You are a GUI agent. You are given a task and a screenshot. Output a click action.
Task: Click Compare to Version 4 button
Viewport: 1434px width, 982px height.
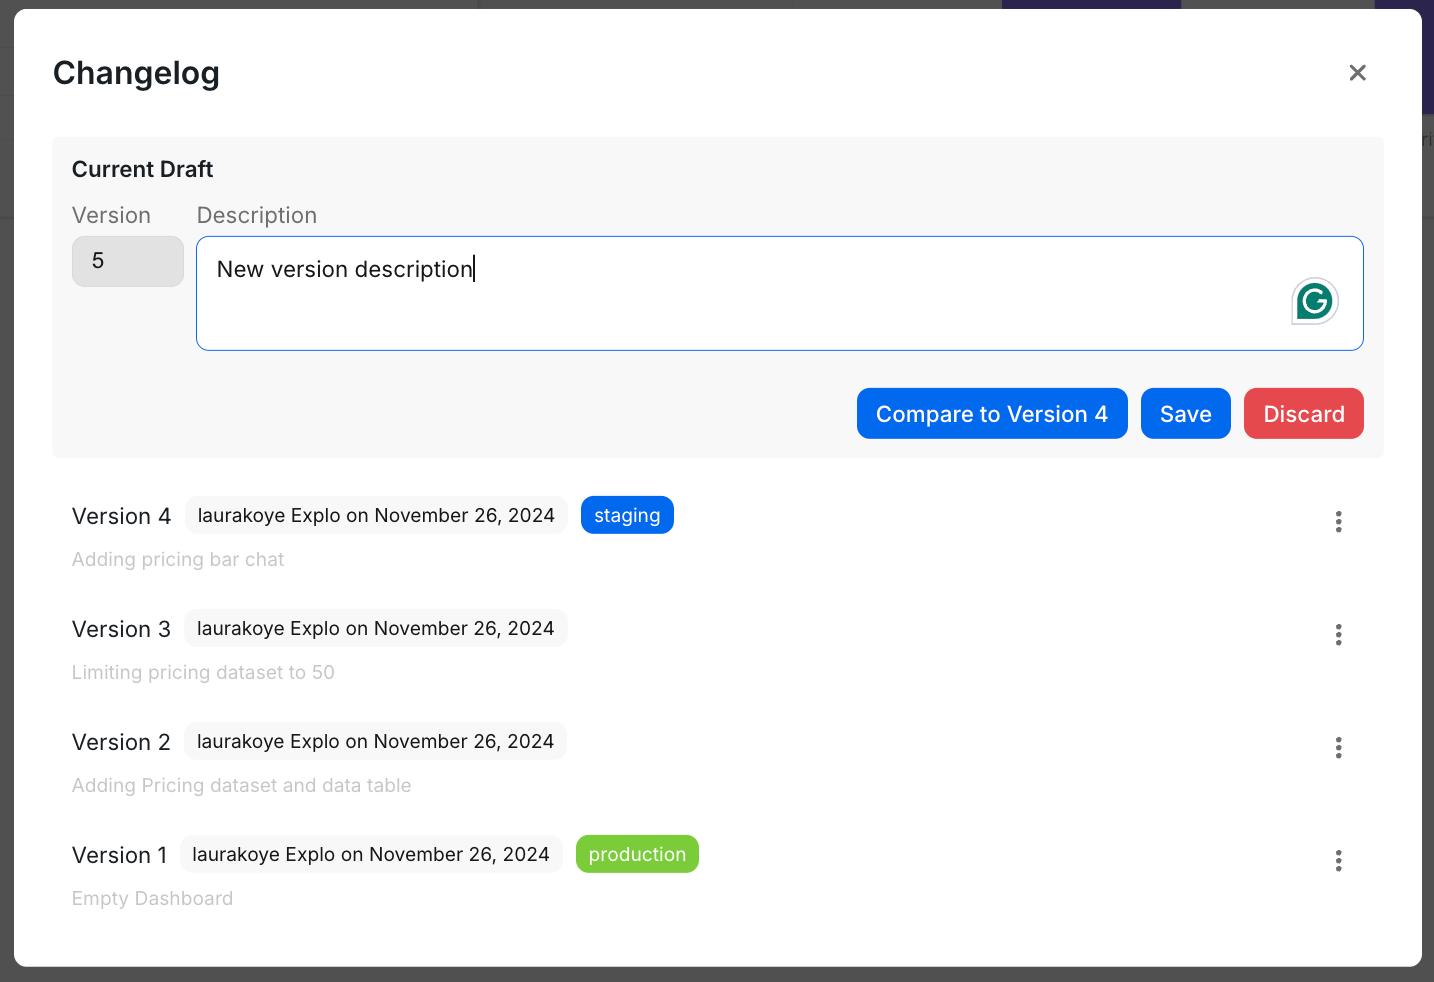pos(992,414)
